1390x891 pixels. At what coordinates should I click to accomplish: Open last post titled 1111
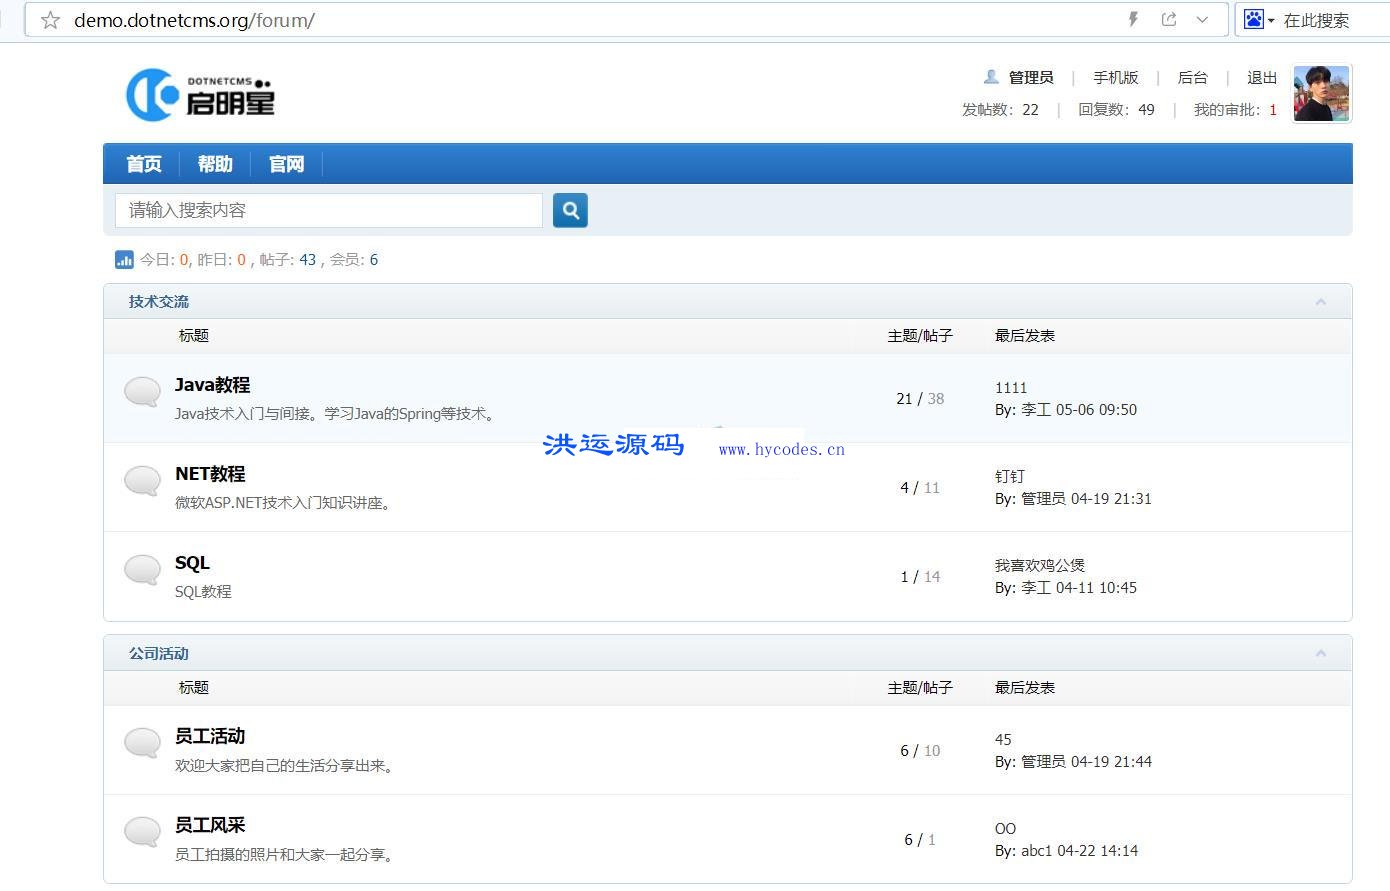[x=1011, y=388]
